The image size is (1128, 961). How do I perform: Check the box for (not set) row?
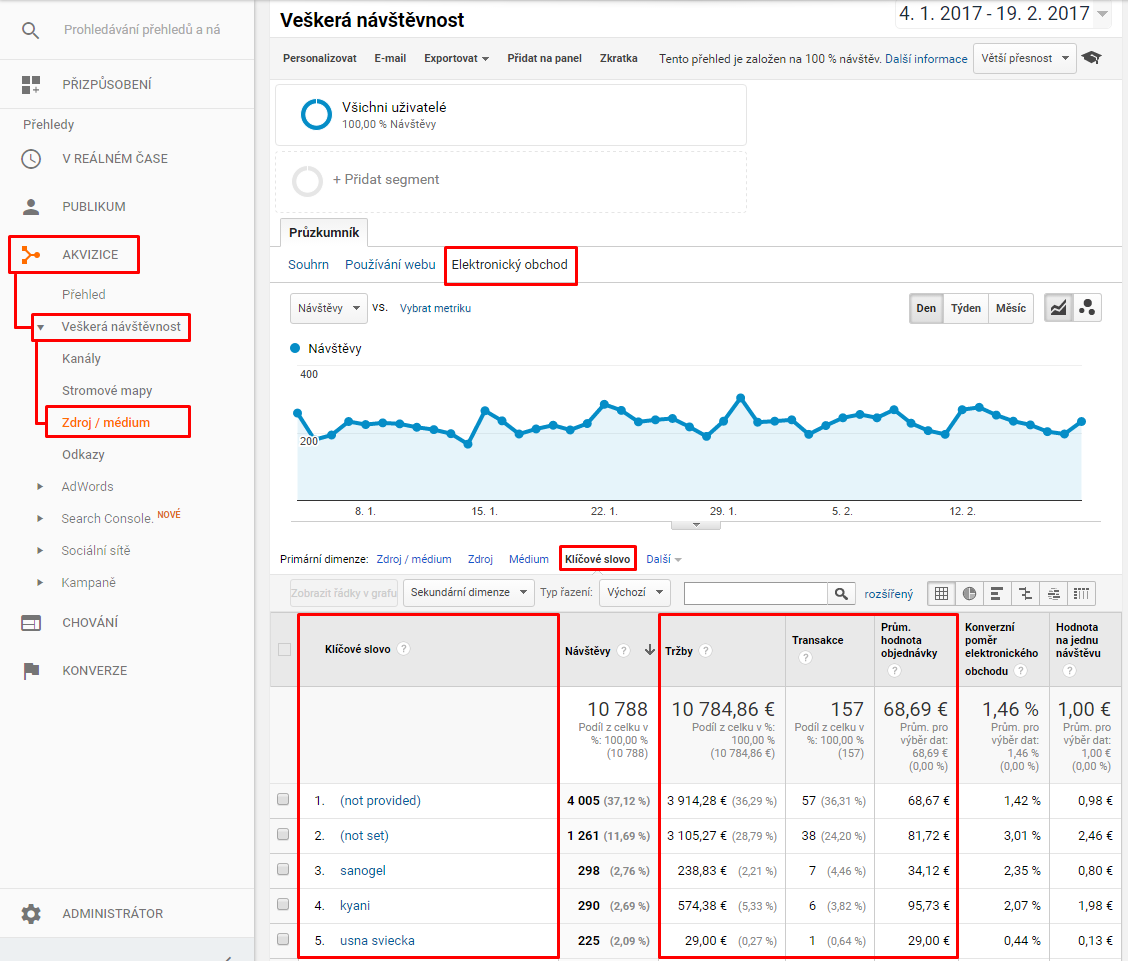click(x=283, y=834)
